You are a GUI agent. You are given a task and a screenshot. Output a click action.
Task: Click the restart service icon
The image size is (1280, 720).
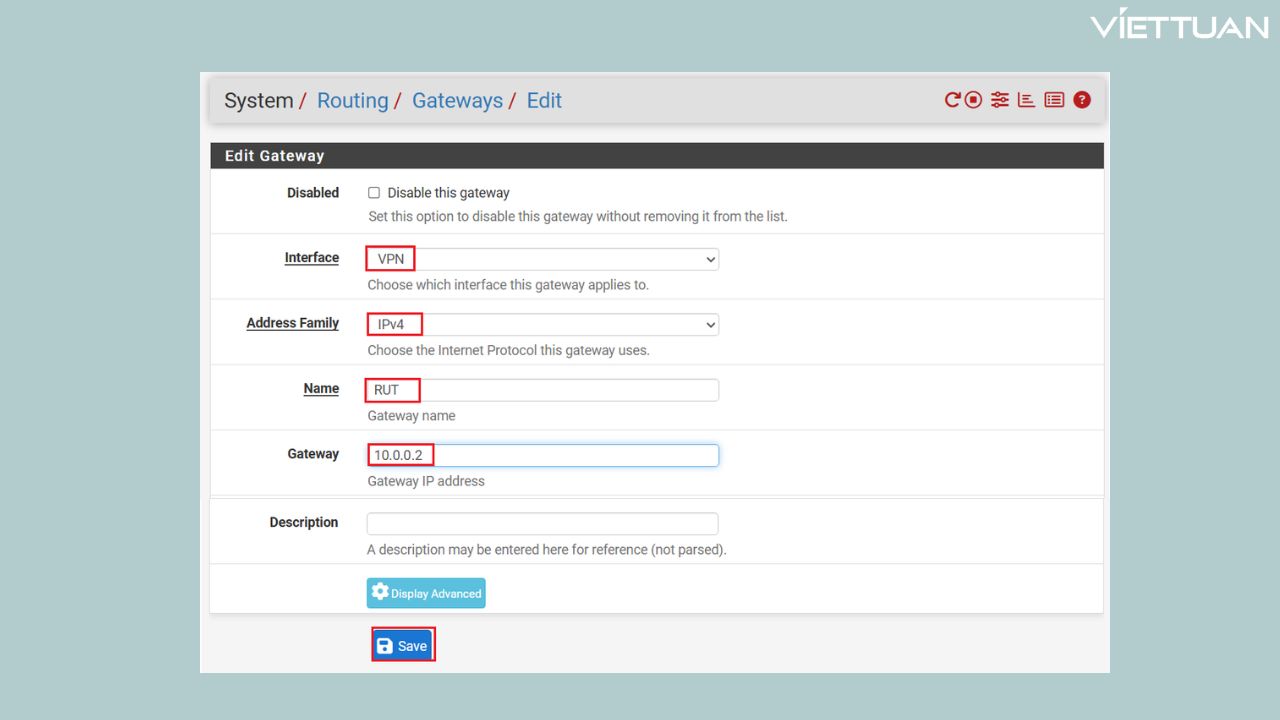(x=952, y=100)
